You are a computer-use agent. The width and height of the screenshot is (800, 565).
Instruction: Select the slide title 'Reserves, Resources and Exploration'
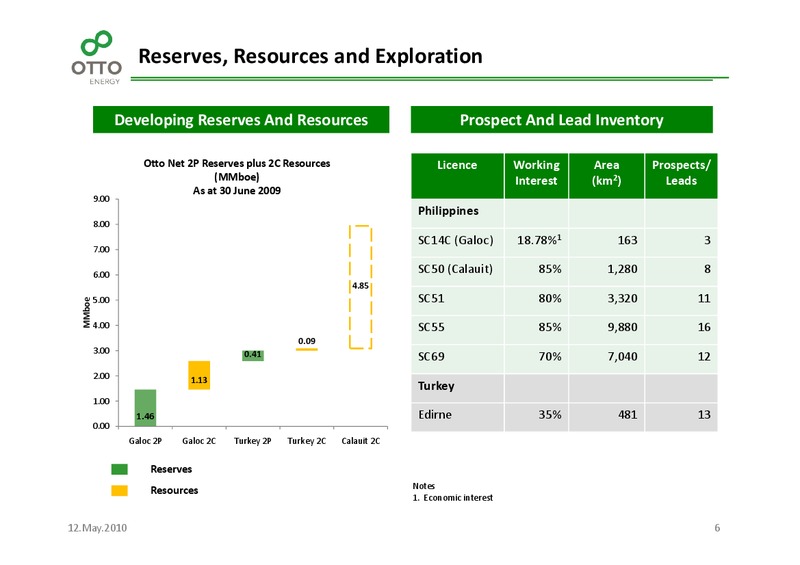310,56
